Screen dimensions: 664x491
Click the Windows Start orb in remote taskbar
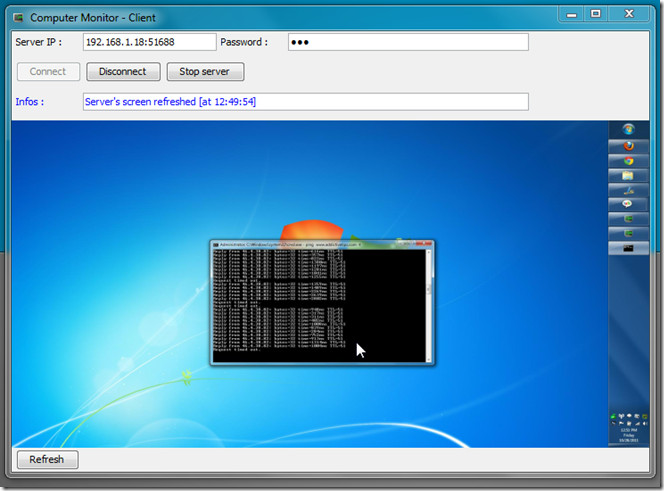628,129
